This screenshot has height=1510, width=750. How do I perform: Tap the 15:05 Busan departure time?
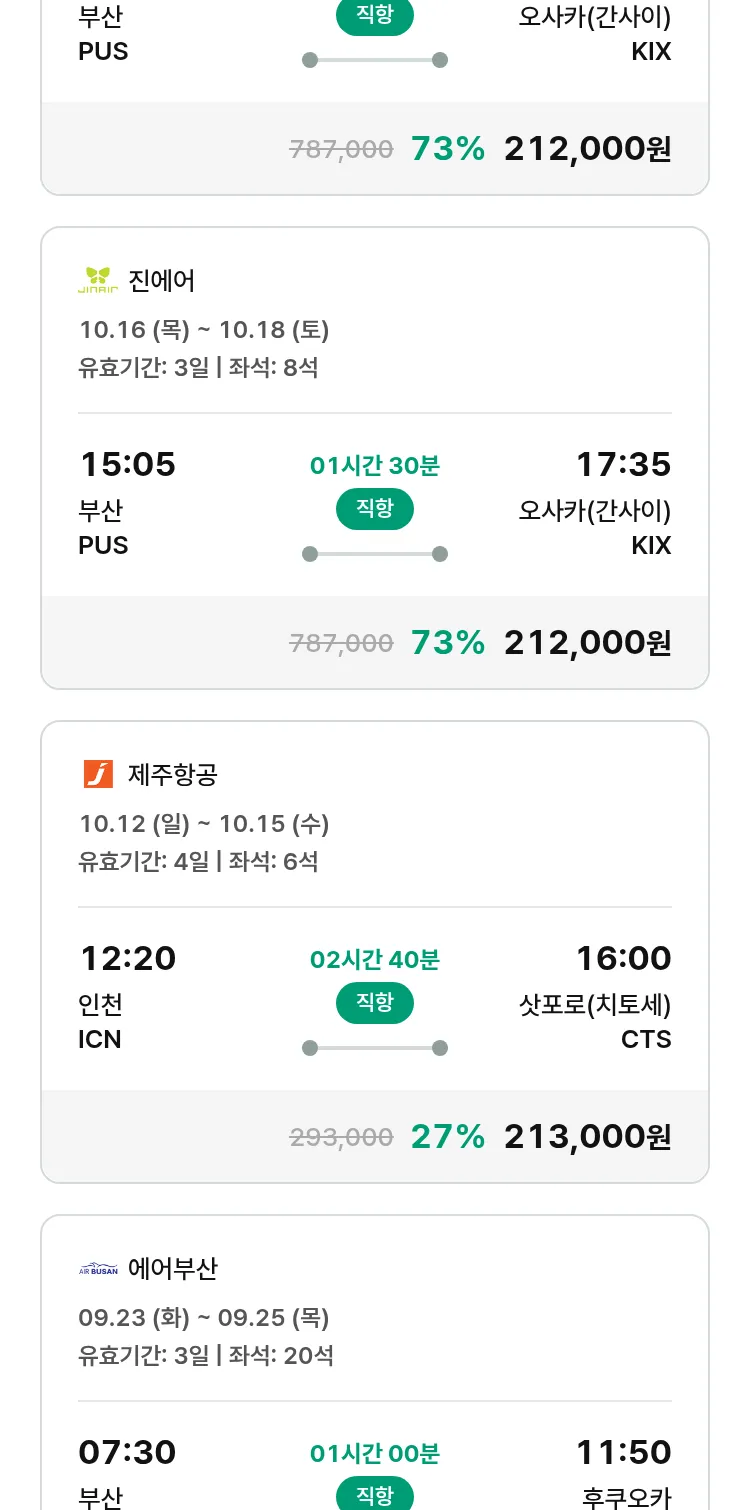point(127,465)
